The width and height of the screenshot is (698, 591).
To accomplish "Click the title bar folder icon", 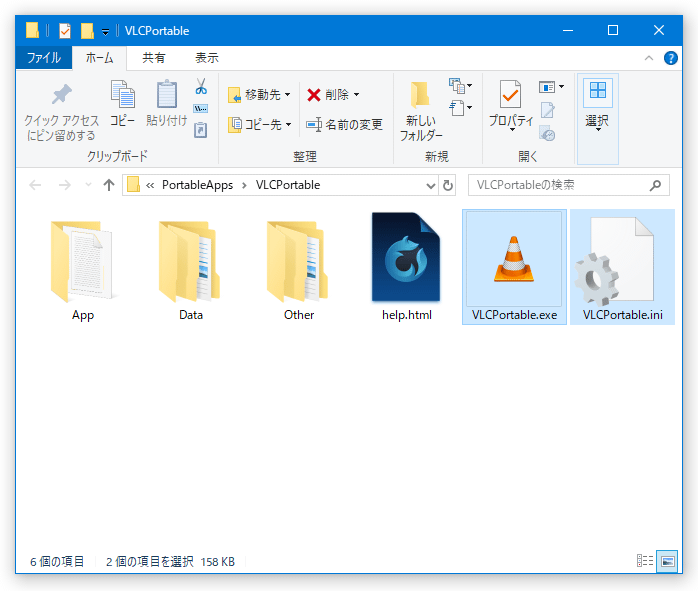I will coord(32,30).
